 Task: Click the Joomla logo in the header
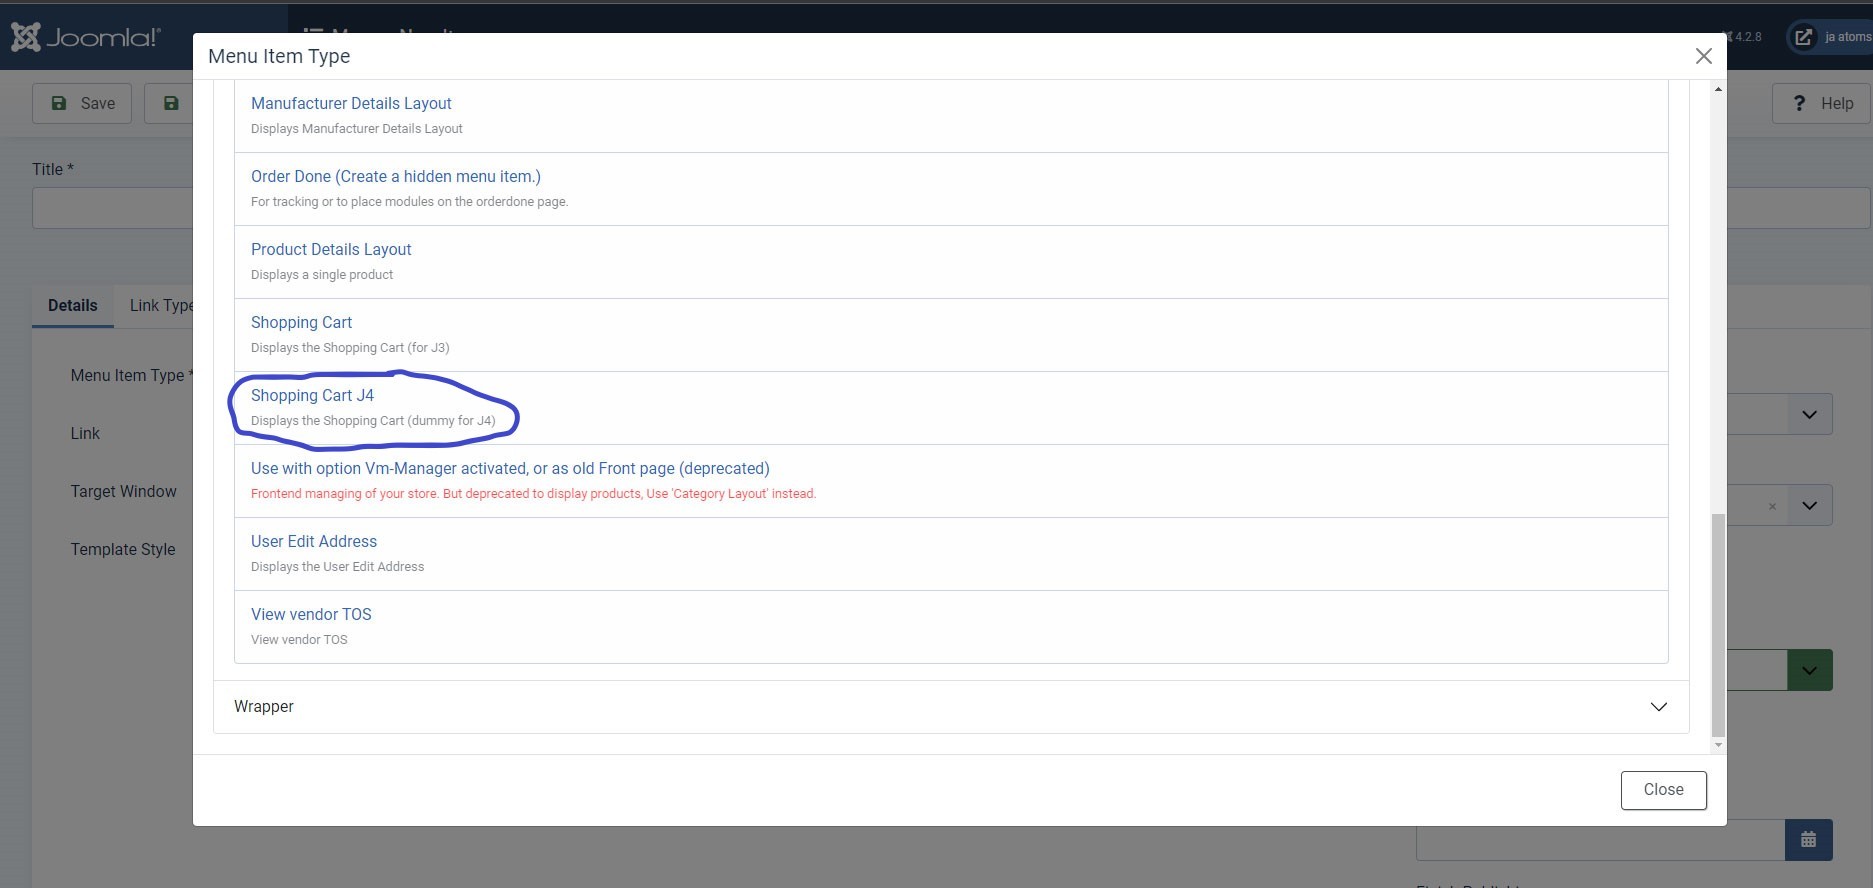tap(85, 37)
